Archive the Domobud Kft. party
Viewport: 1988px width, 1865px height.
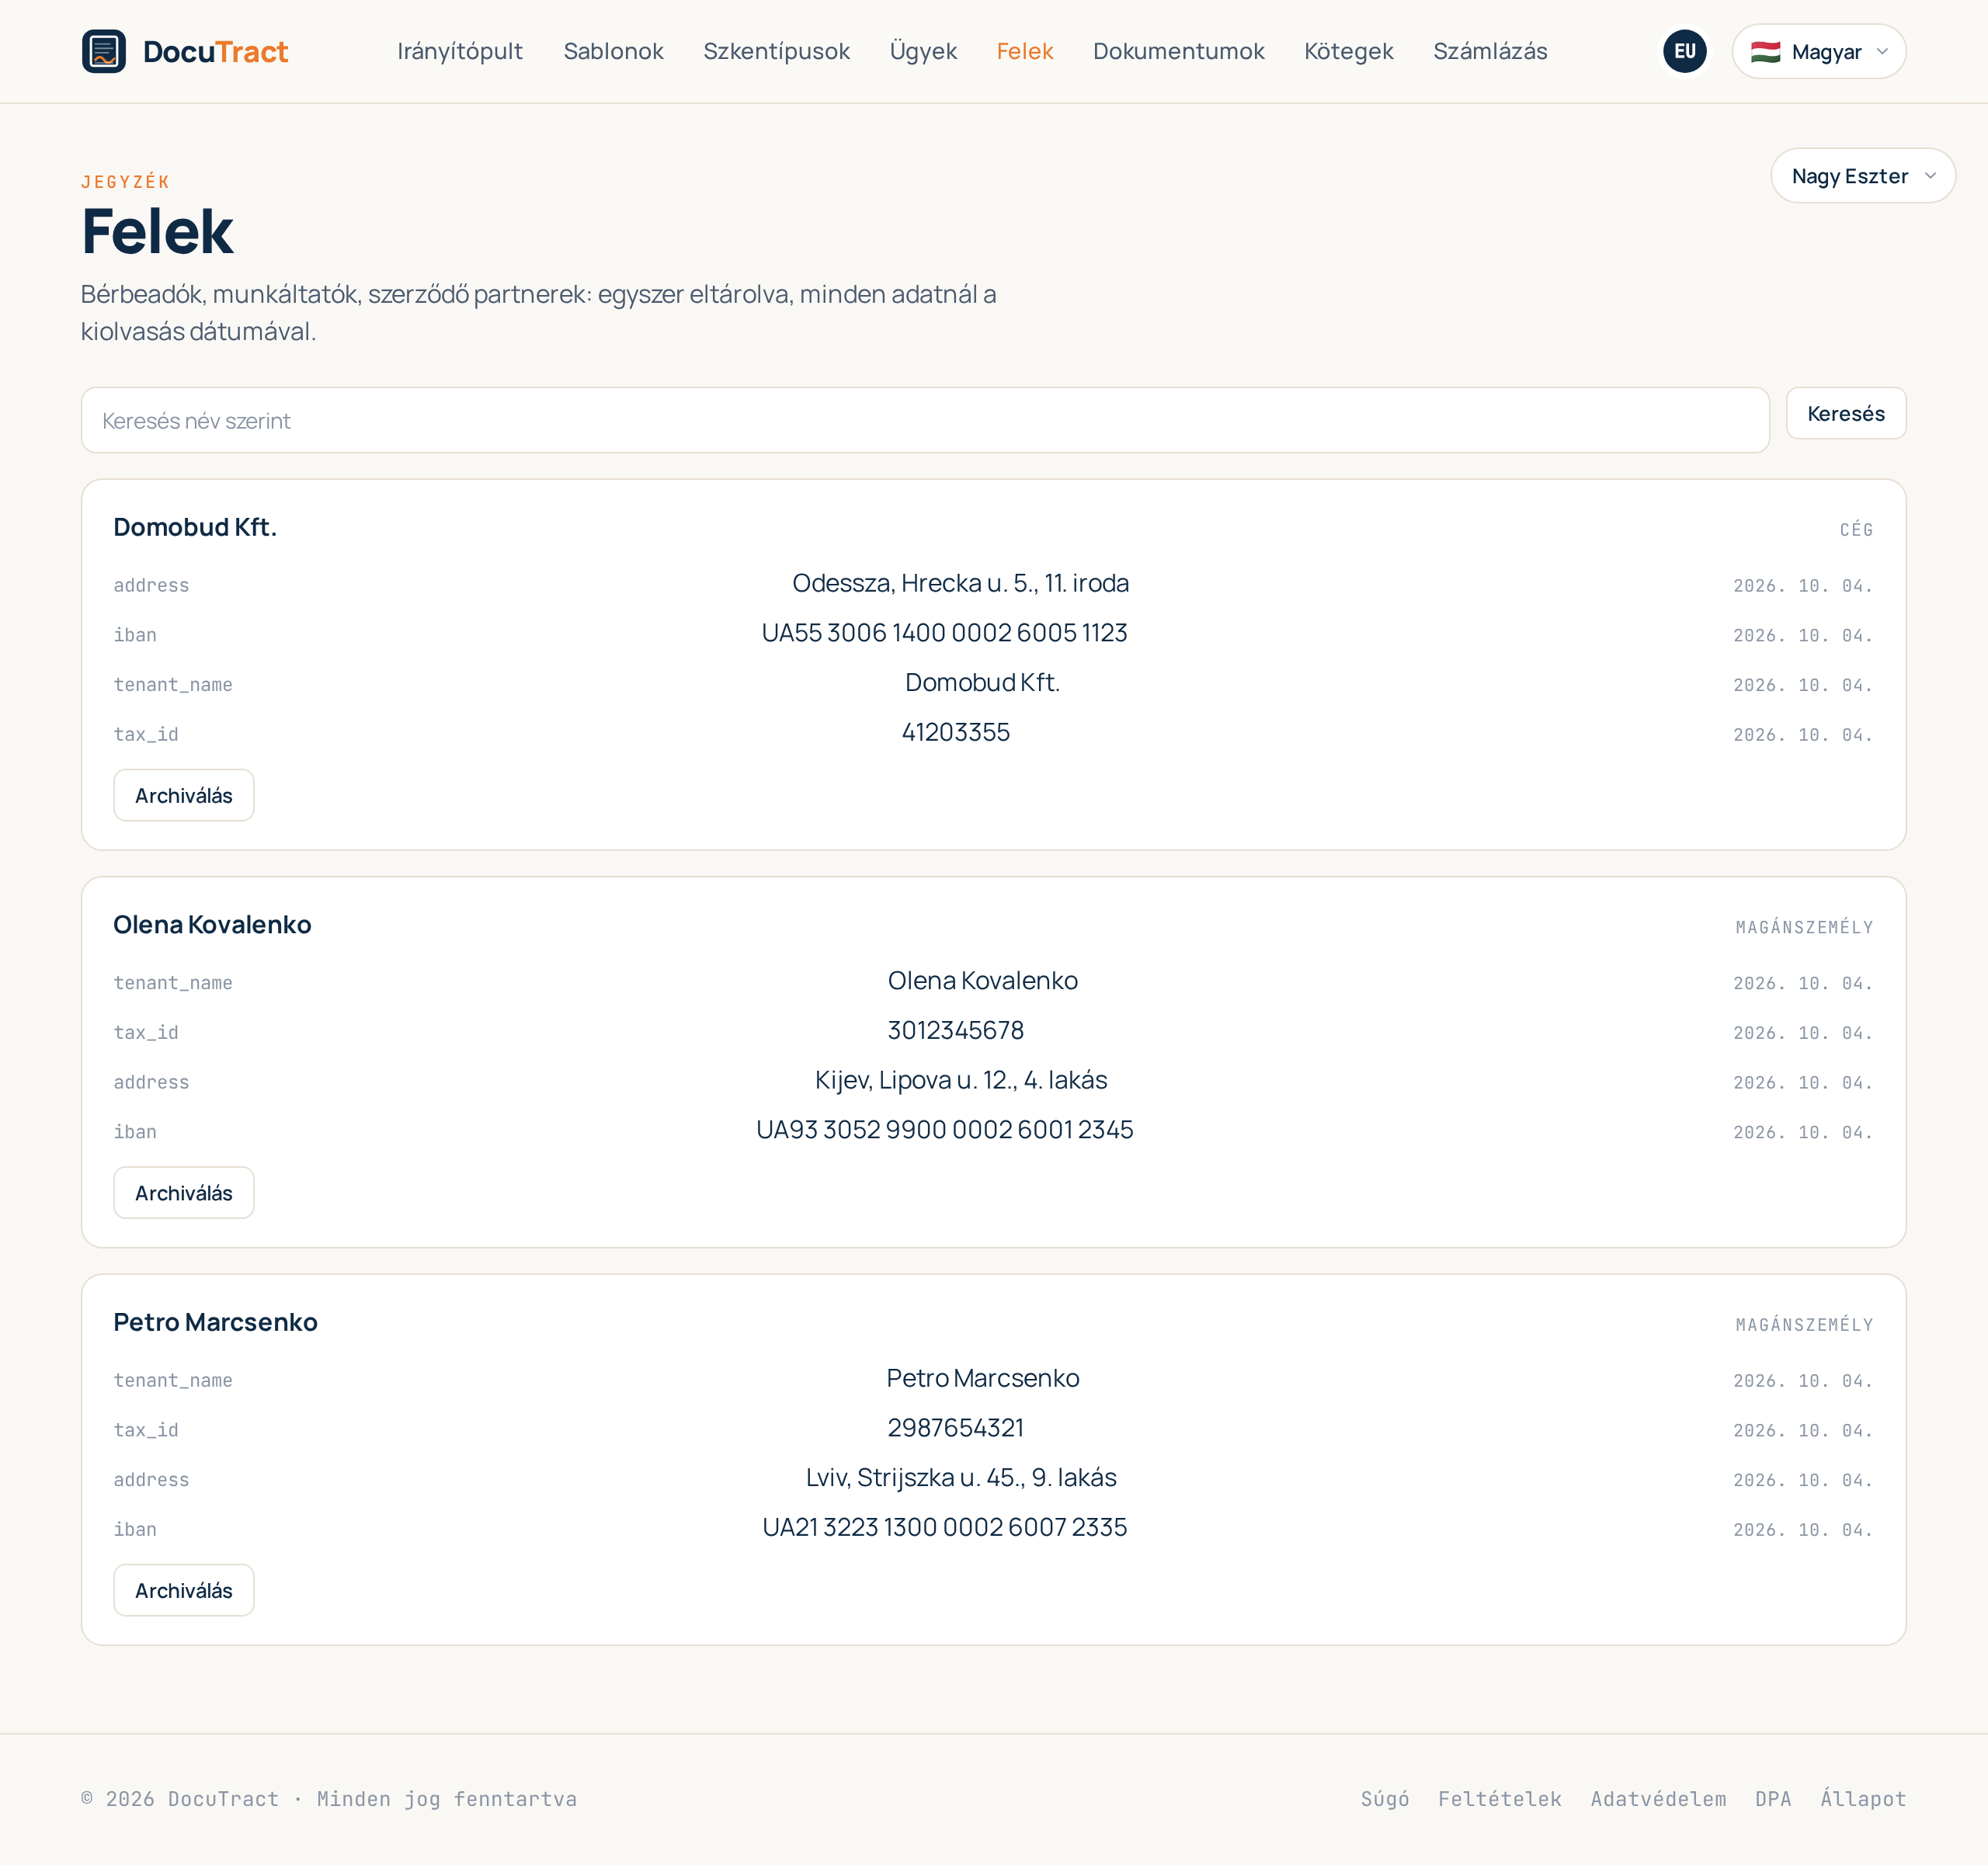(x=184, y=795)
